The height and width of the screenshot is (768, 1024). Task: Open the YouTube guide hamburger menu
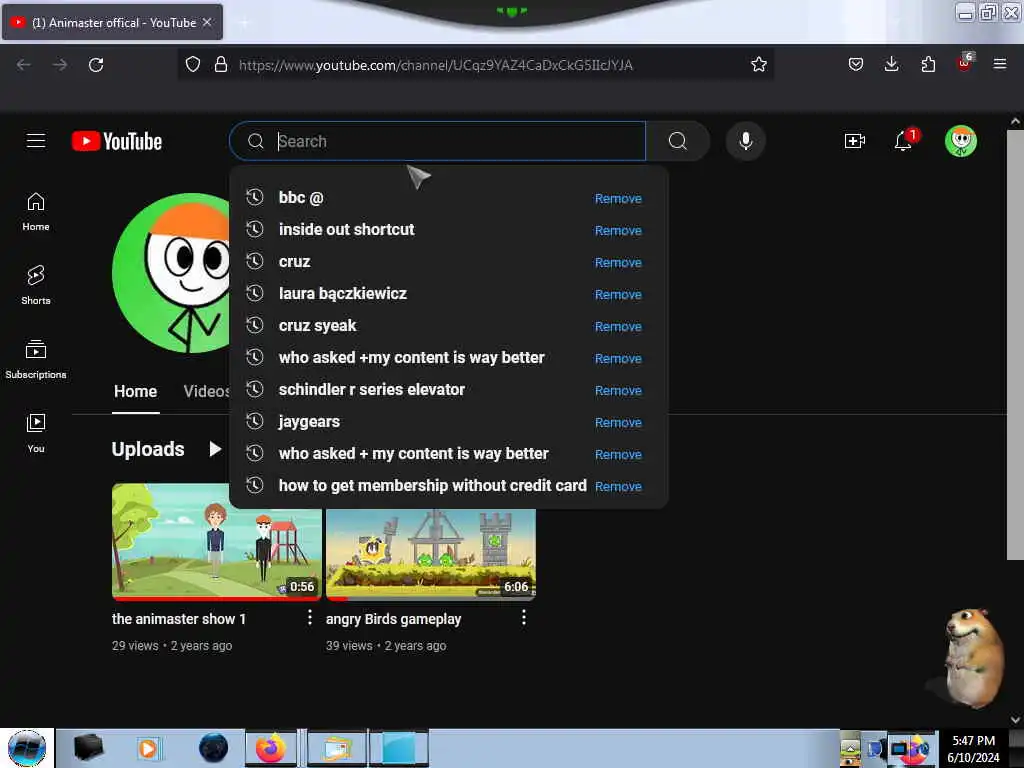point(36,141)
